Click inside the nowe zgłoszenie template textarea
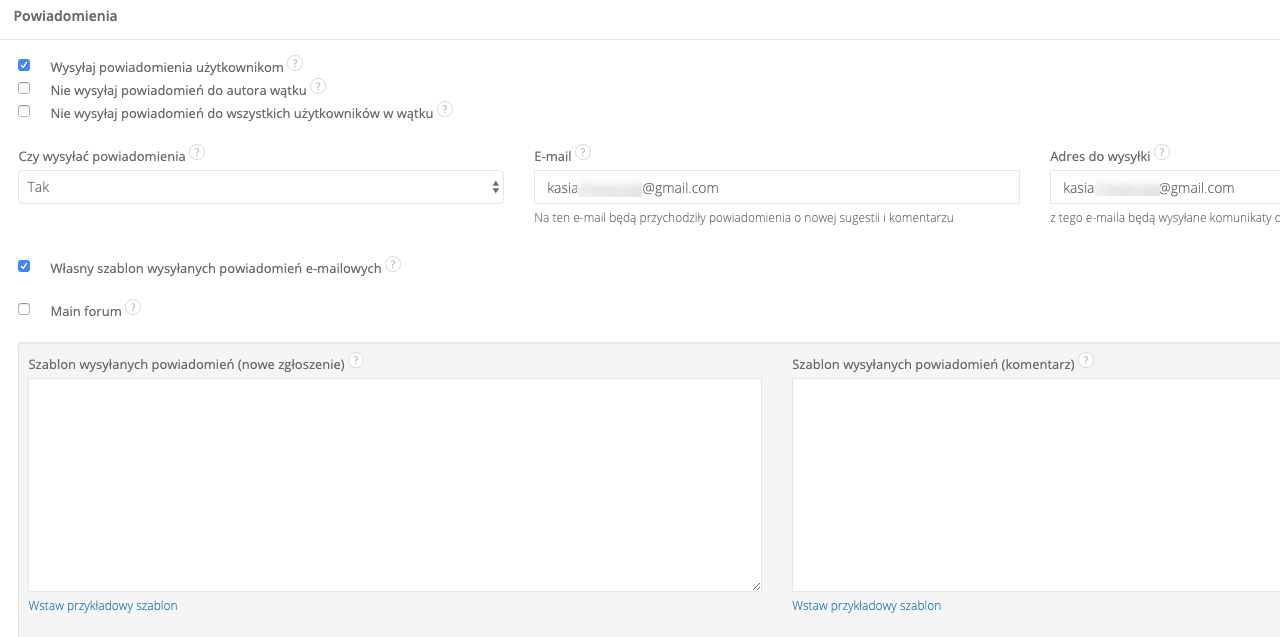The width and height of the screenshot is (1280, 637). [x=394, y=484]
